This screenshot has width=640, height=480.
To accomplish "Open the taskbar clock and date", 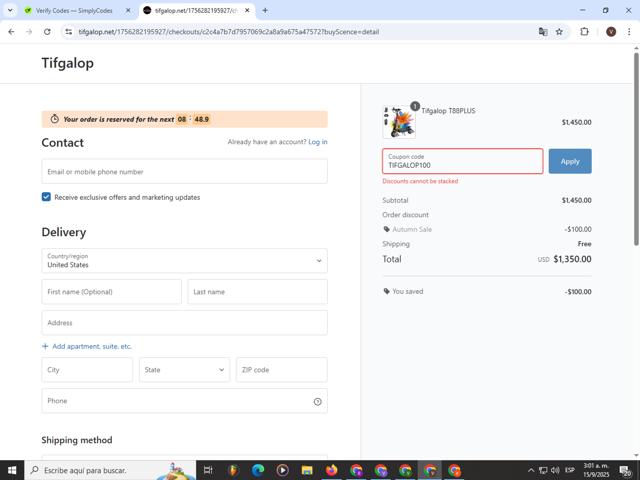I will pos(596,470).
